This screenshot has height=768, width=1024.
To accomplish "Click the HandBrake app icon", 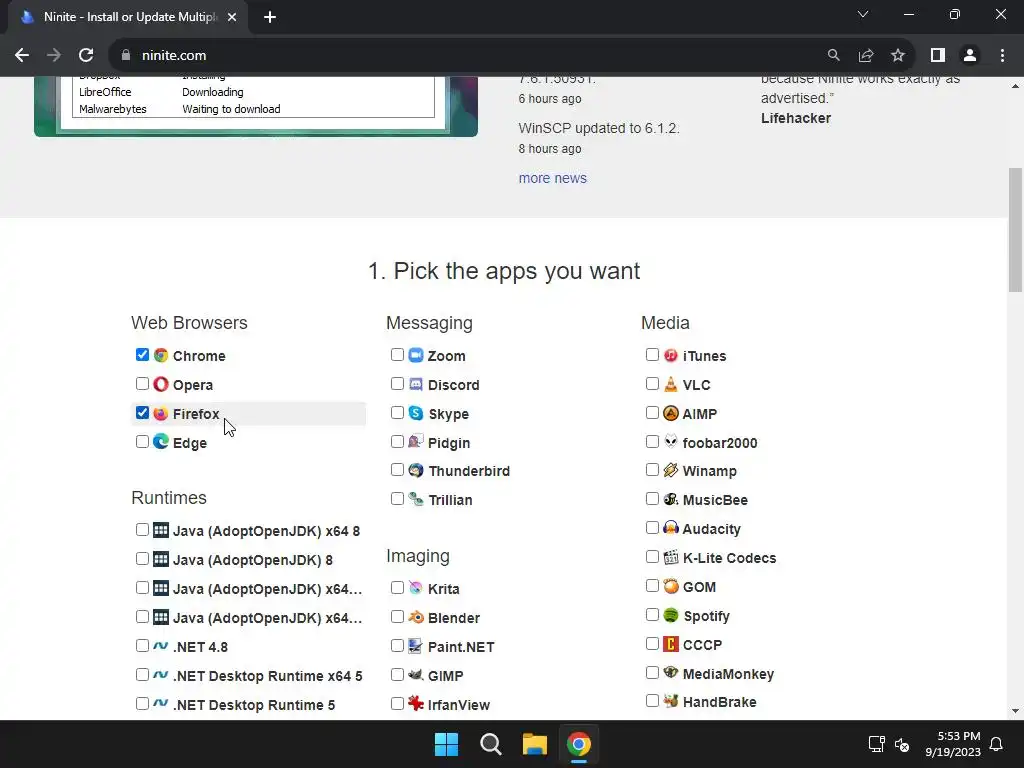I will pos(671,701).
